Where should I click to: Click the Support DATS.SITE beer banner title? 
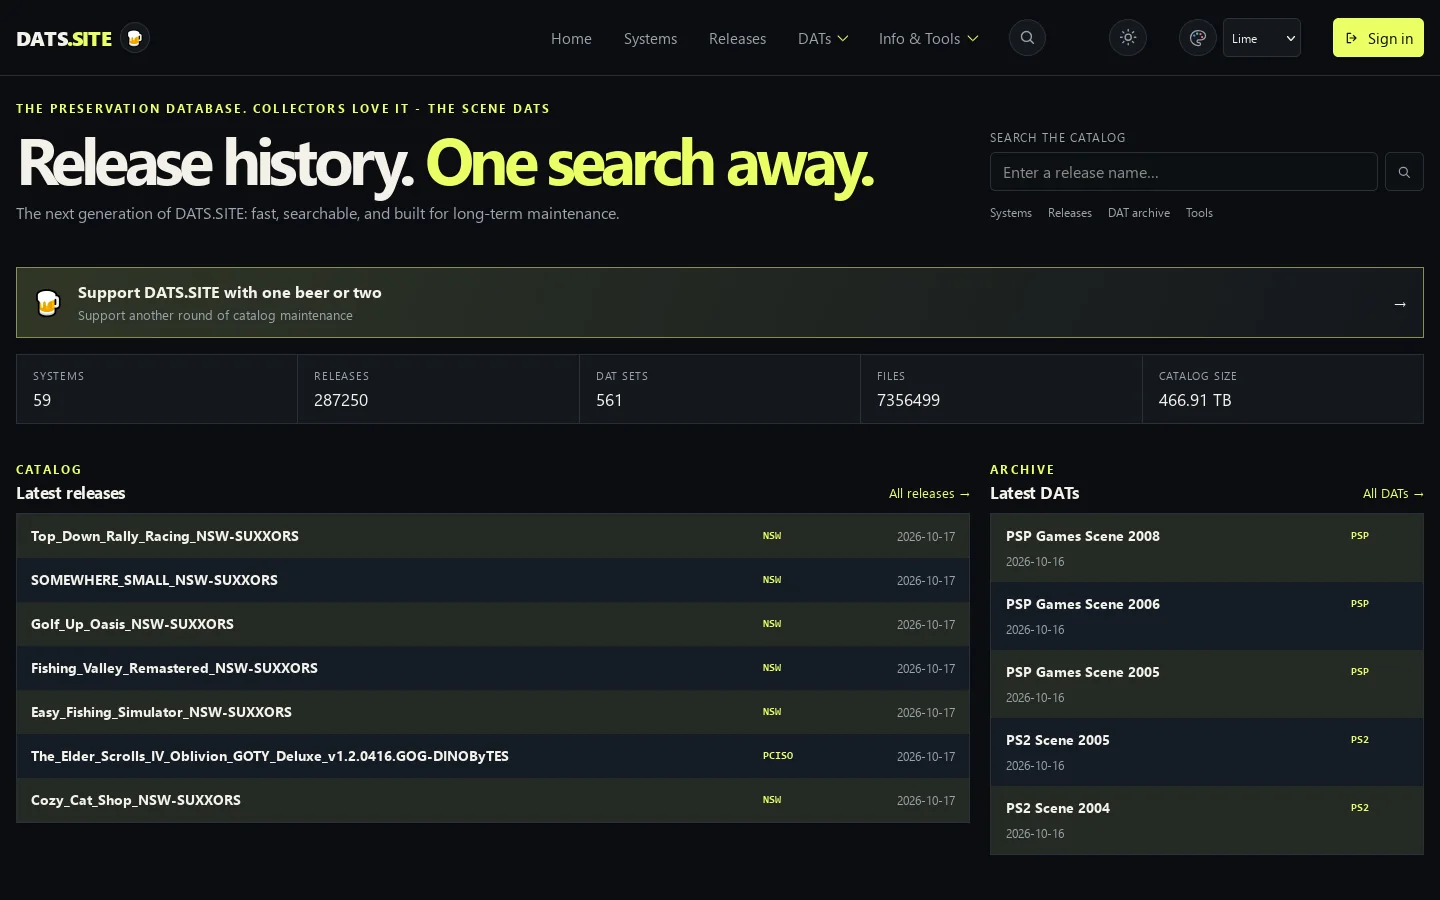coord(230,293)
